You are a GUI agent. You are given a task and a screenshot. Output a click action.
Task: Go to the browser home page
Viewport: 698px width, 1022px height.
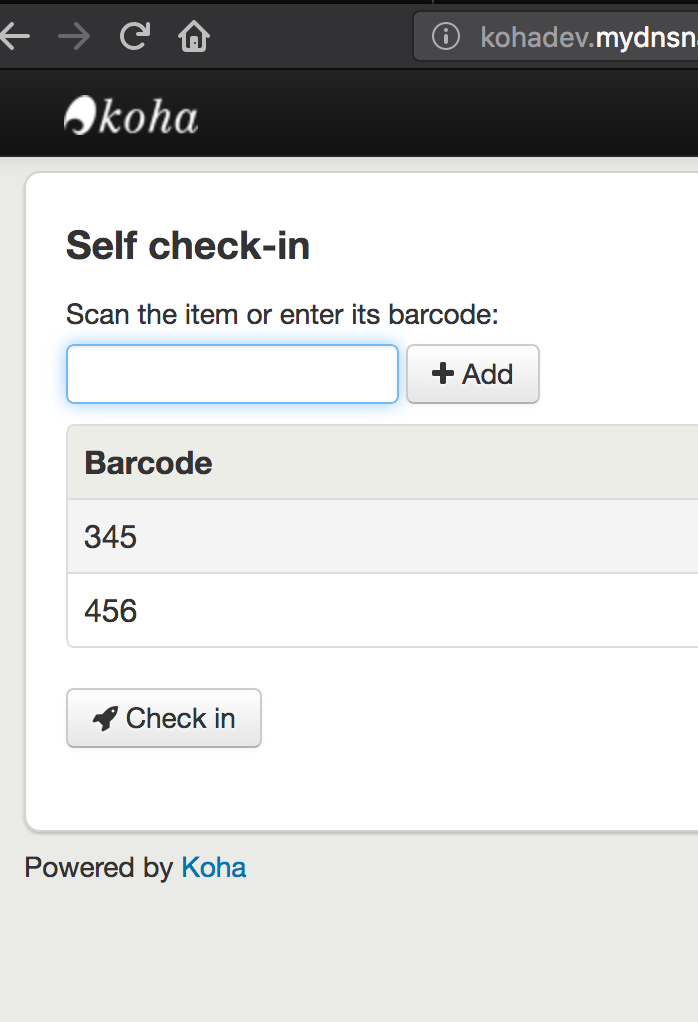pos(194,37)
